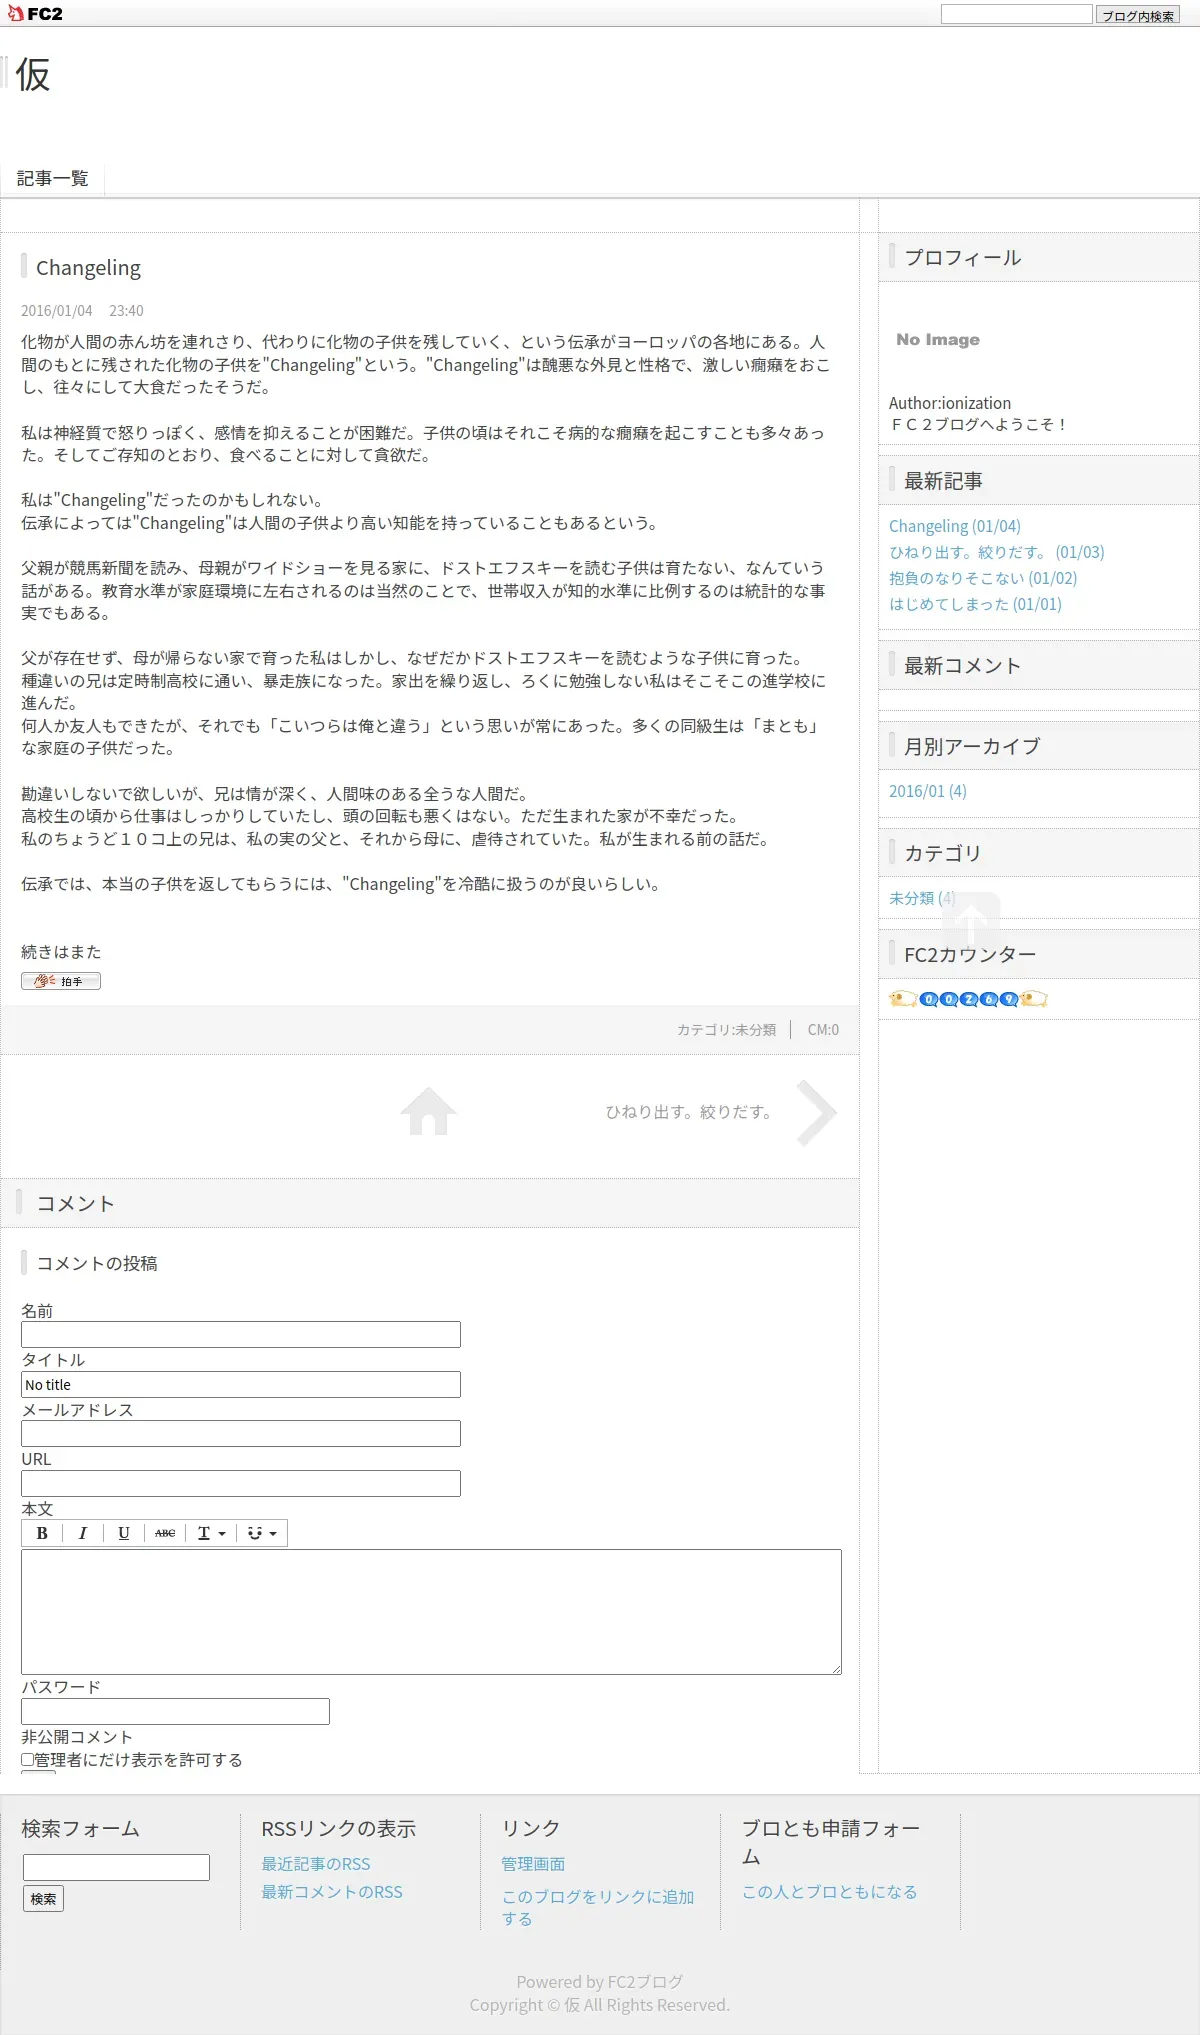Screen dimensions: 1200x2035
Task: Click the URL input field
Action: click(x=241, y=1483)
